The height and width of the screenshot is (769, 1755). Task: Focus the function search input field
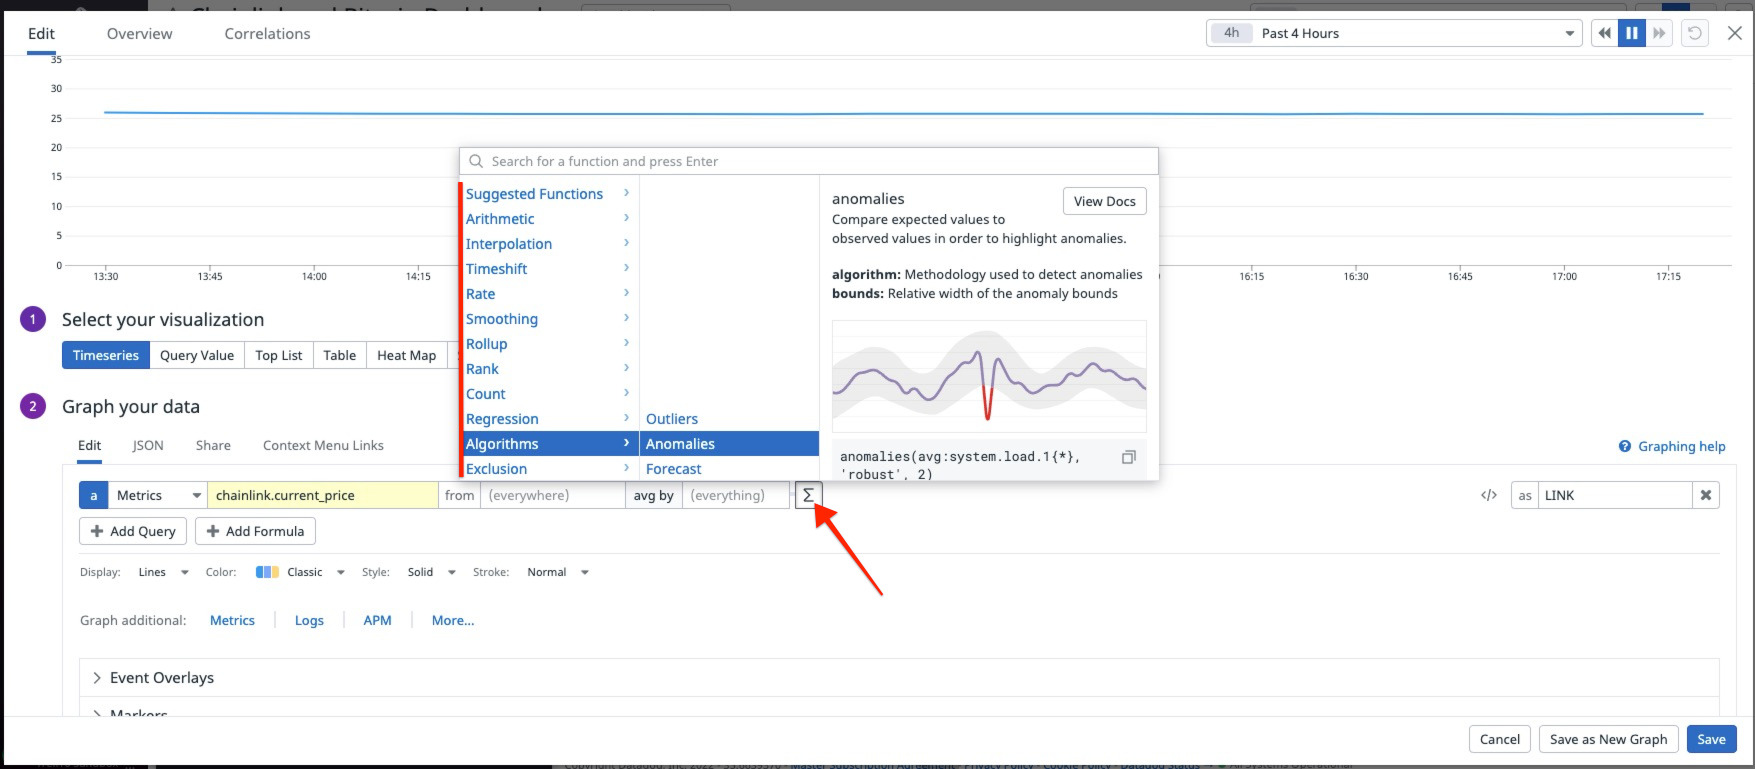pos(808,161)
